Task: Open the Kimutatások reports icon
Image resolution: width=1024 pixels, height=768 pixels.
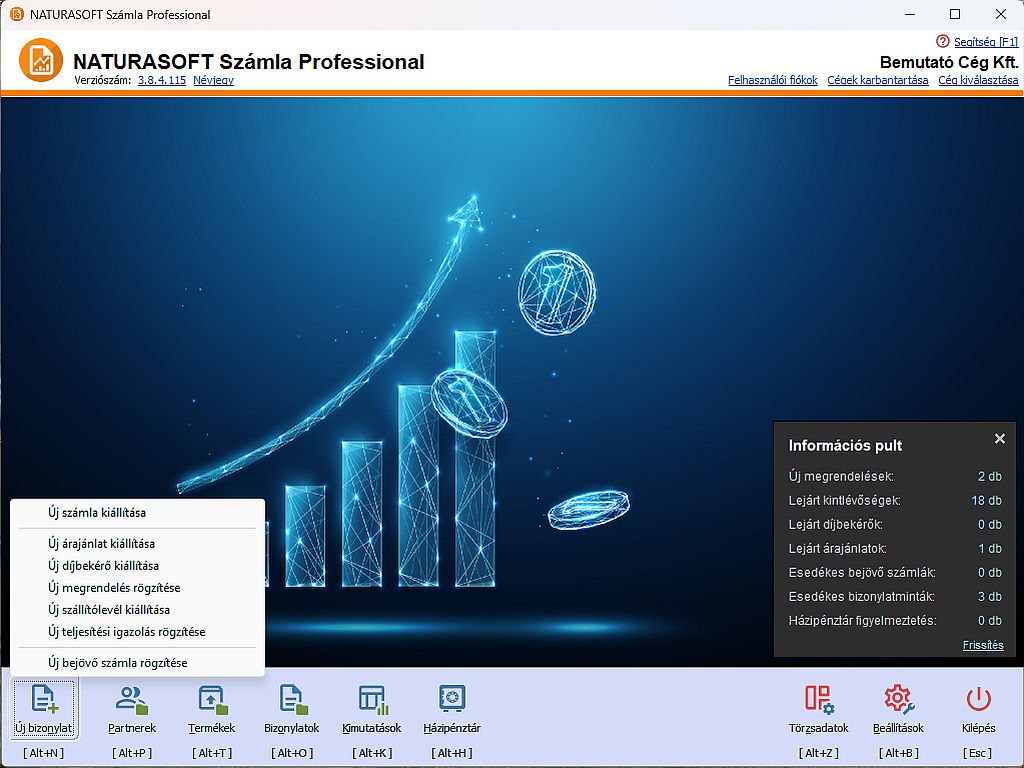Action: click(x=372, y=699)
